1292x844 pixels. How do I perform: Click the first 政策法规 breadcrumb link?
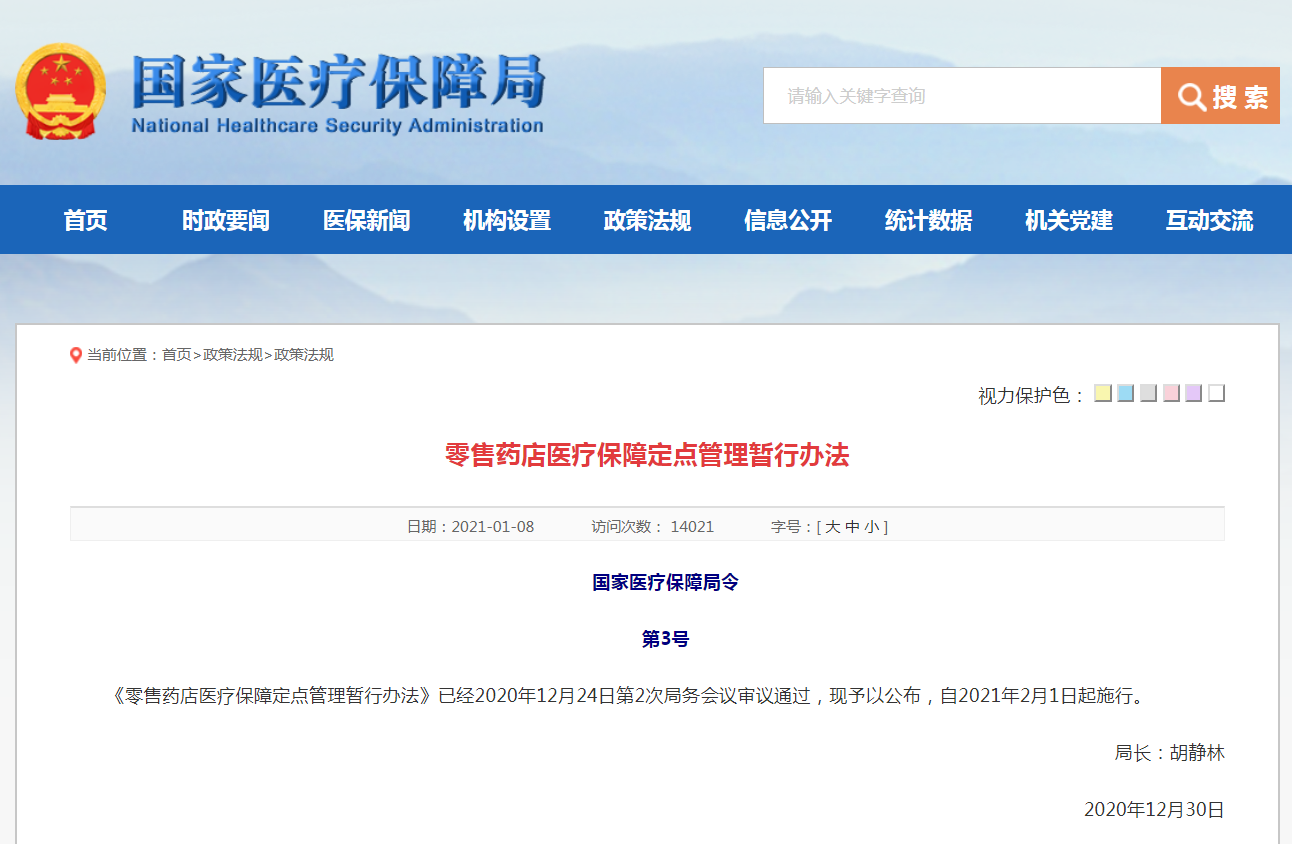(233, 355)
